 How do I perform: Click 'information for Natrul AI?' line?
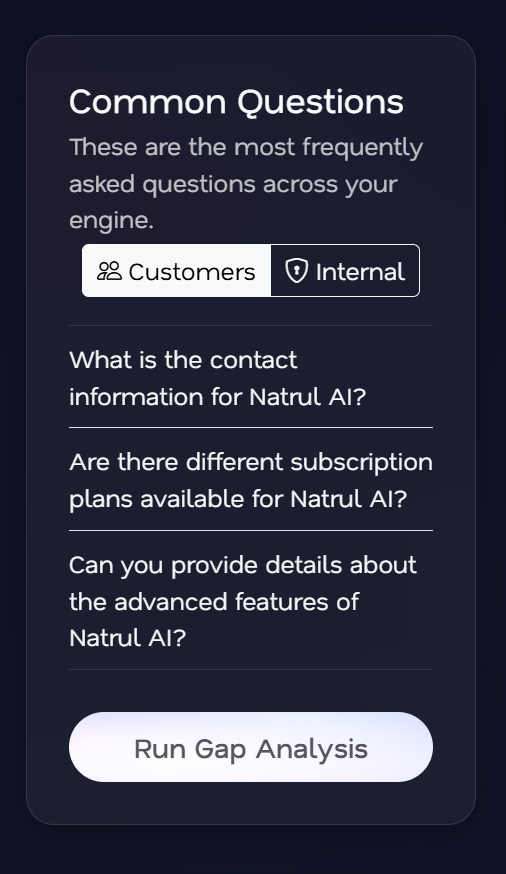pos(217,397)
